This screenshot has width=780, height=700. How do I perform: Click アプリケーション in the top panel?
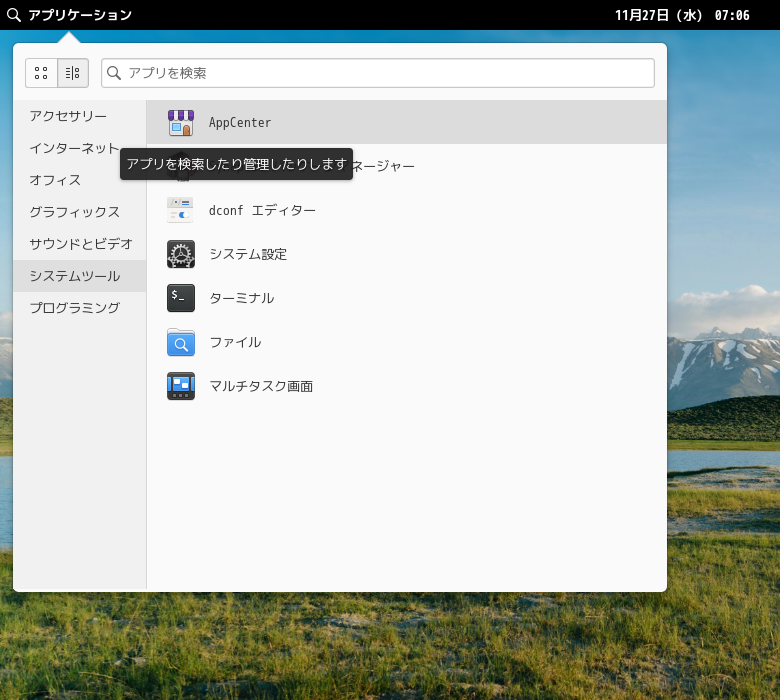(79, 15)
